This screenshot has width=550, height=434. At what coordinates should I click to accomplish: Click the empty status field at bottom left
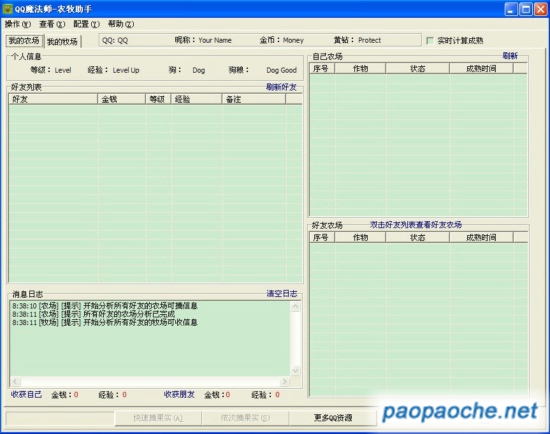(60, 418)
